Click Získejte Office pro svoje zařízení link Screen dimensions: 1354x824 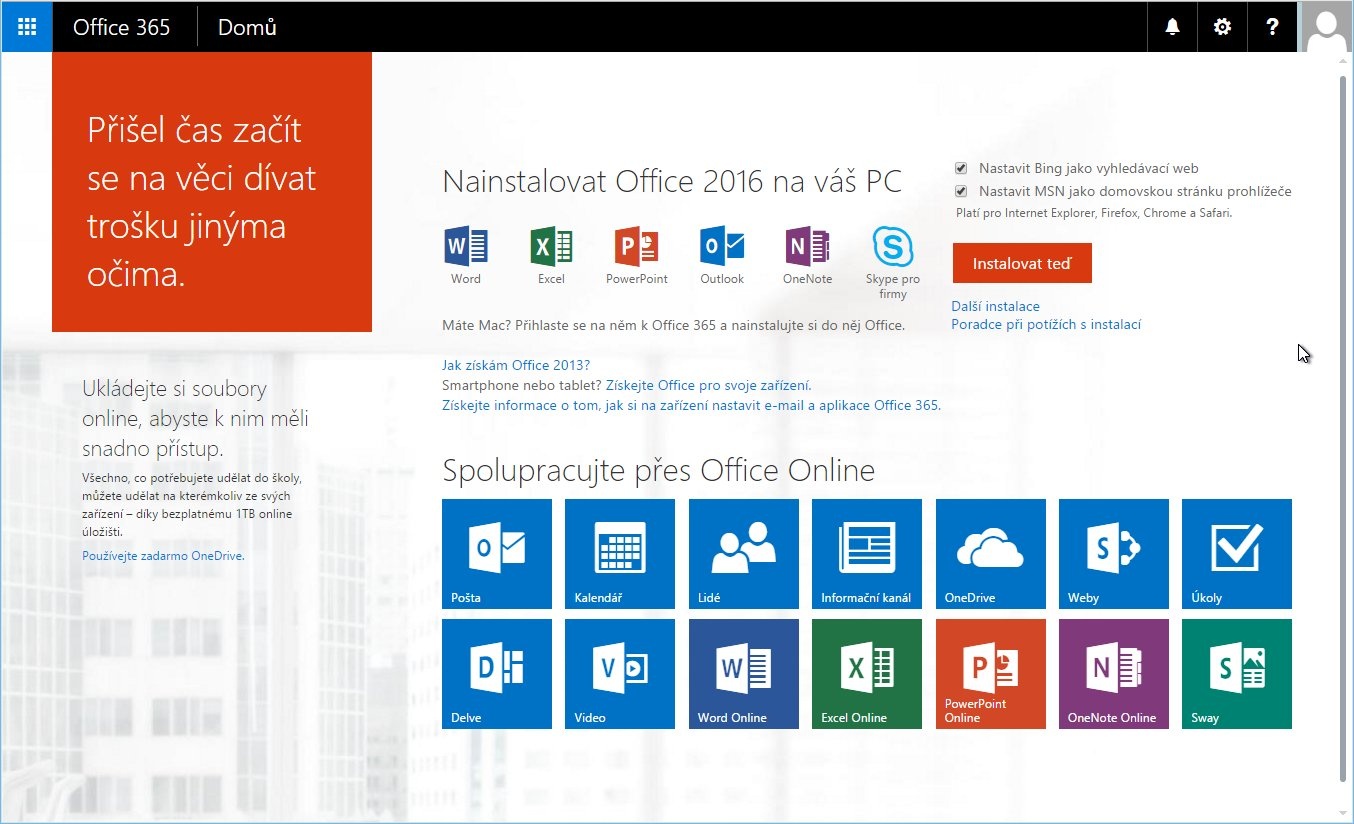coord(709,385)
